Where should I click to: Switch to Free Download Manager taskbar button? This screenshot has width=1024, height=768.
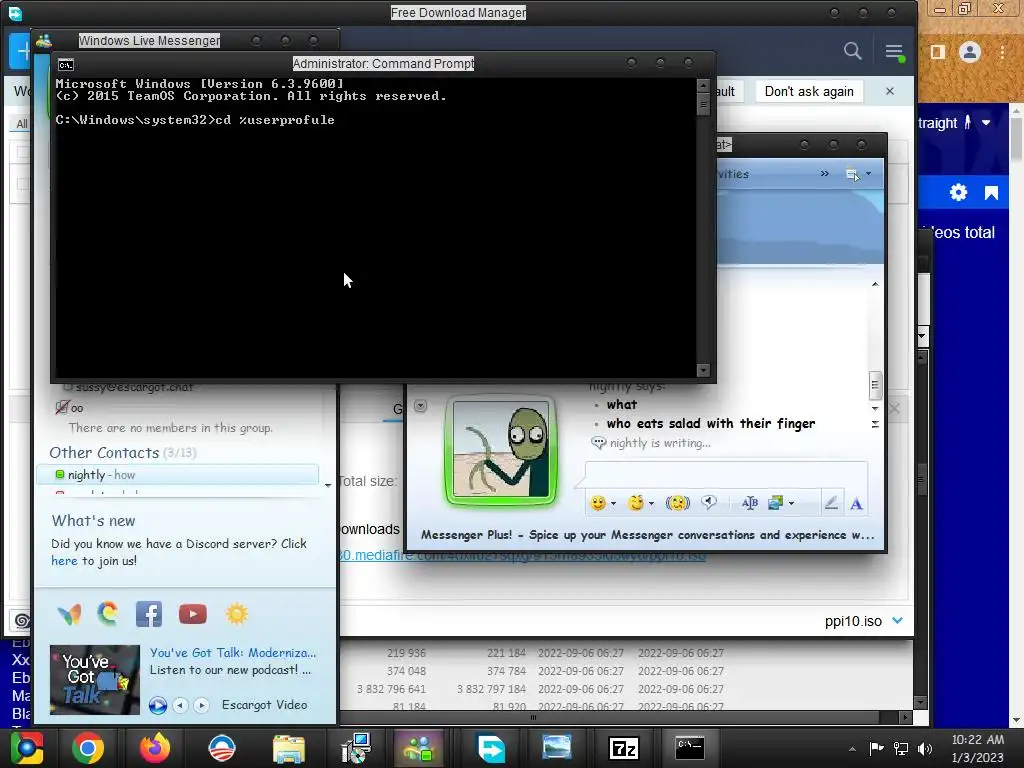(x=490, y=748)
